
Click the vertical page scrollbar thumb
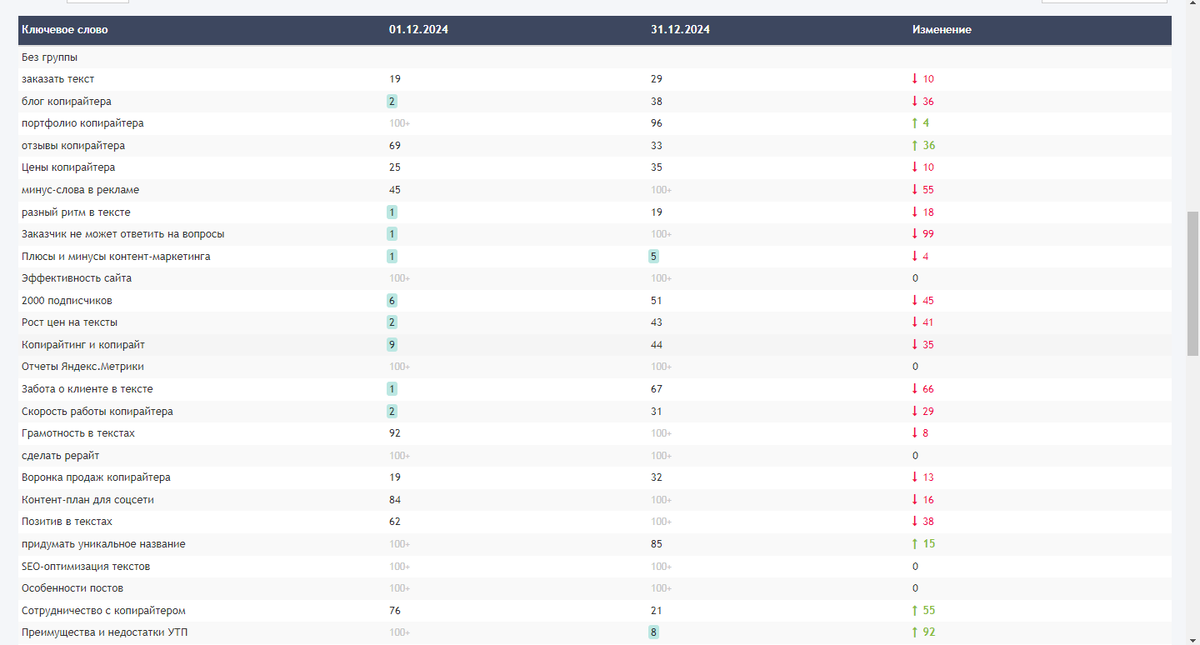pos(1192,283)
